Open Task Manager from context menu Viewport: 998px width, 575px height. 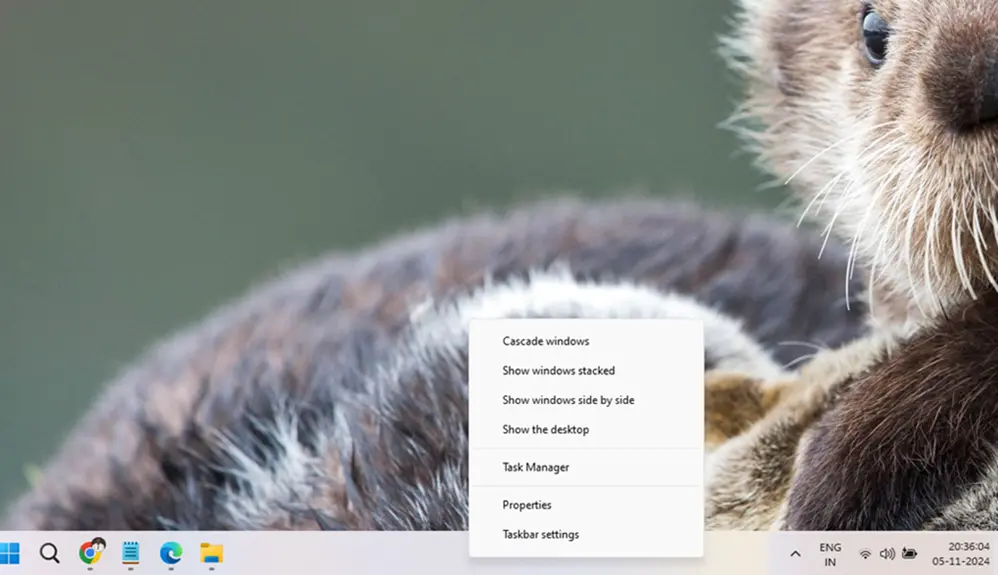[535, 467]
